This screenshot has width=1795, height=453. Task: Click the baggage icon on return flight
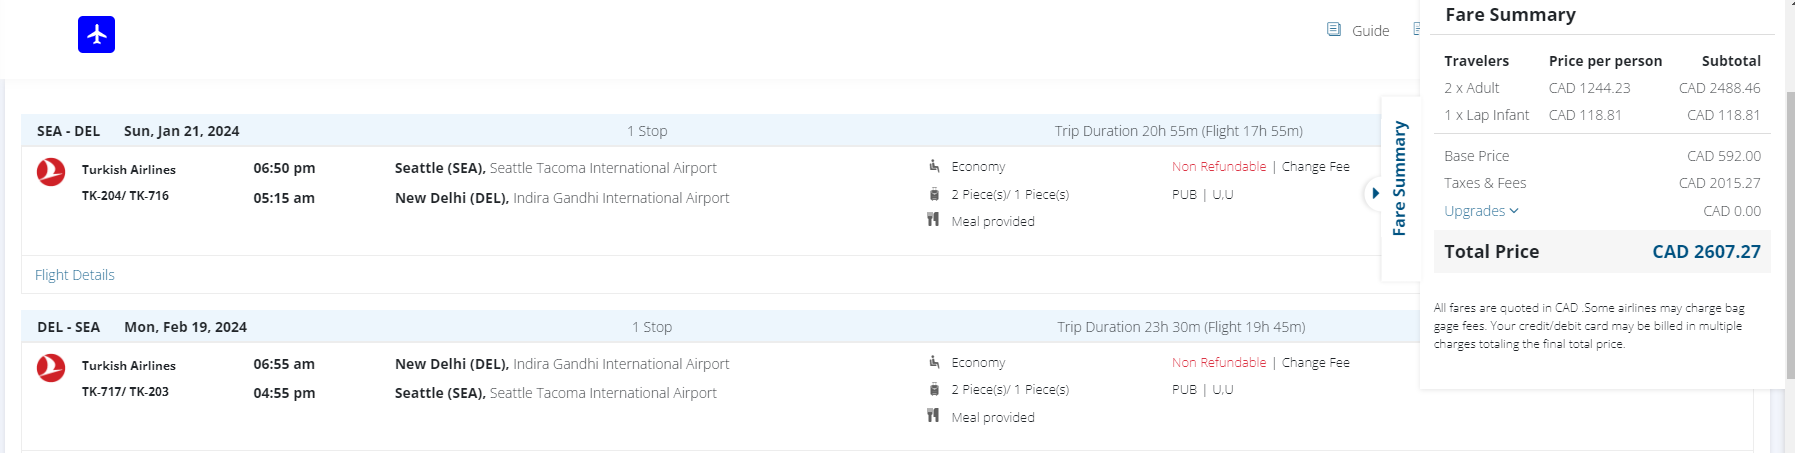(x=933, y=389)
